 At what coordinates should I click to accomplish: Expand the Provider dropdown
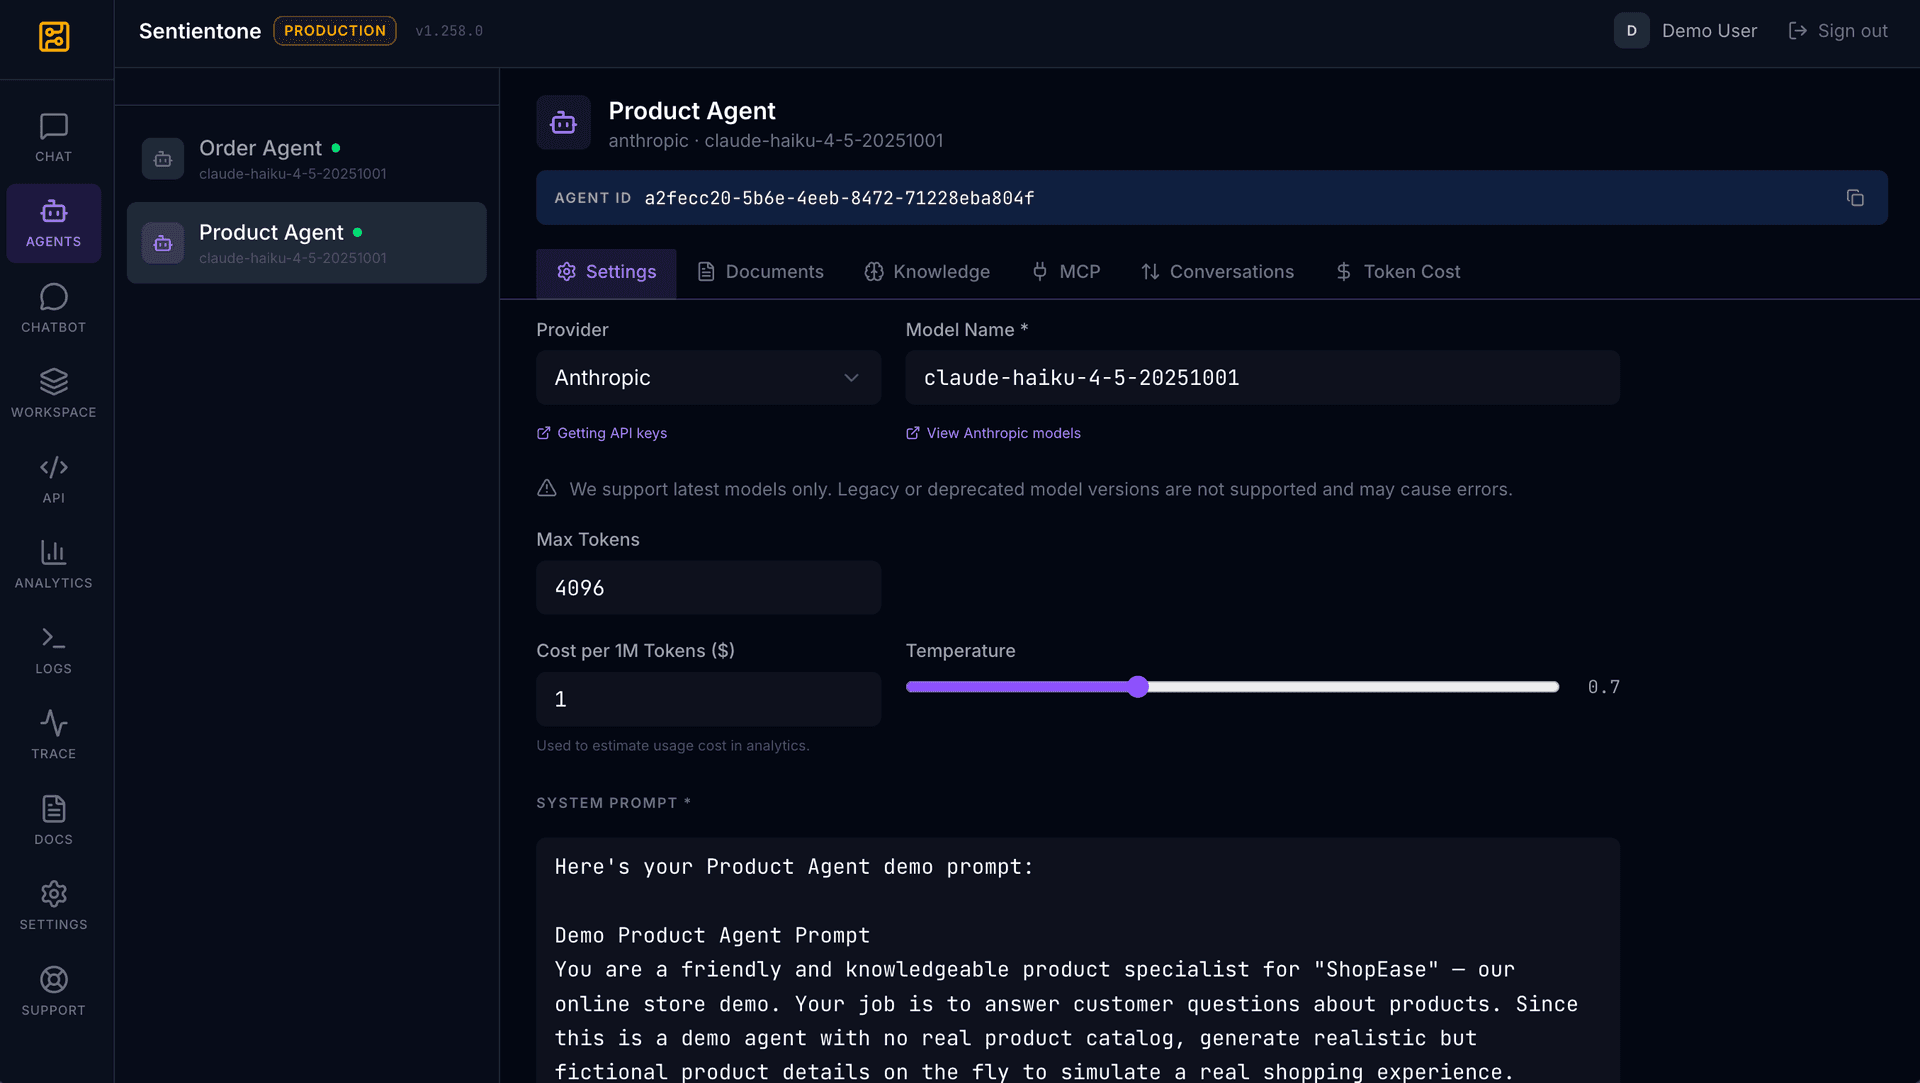tap(708, 378)
